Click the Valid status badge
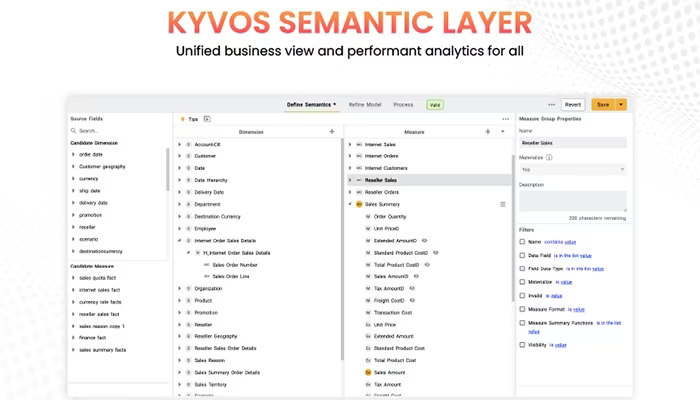 435,105
